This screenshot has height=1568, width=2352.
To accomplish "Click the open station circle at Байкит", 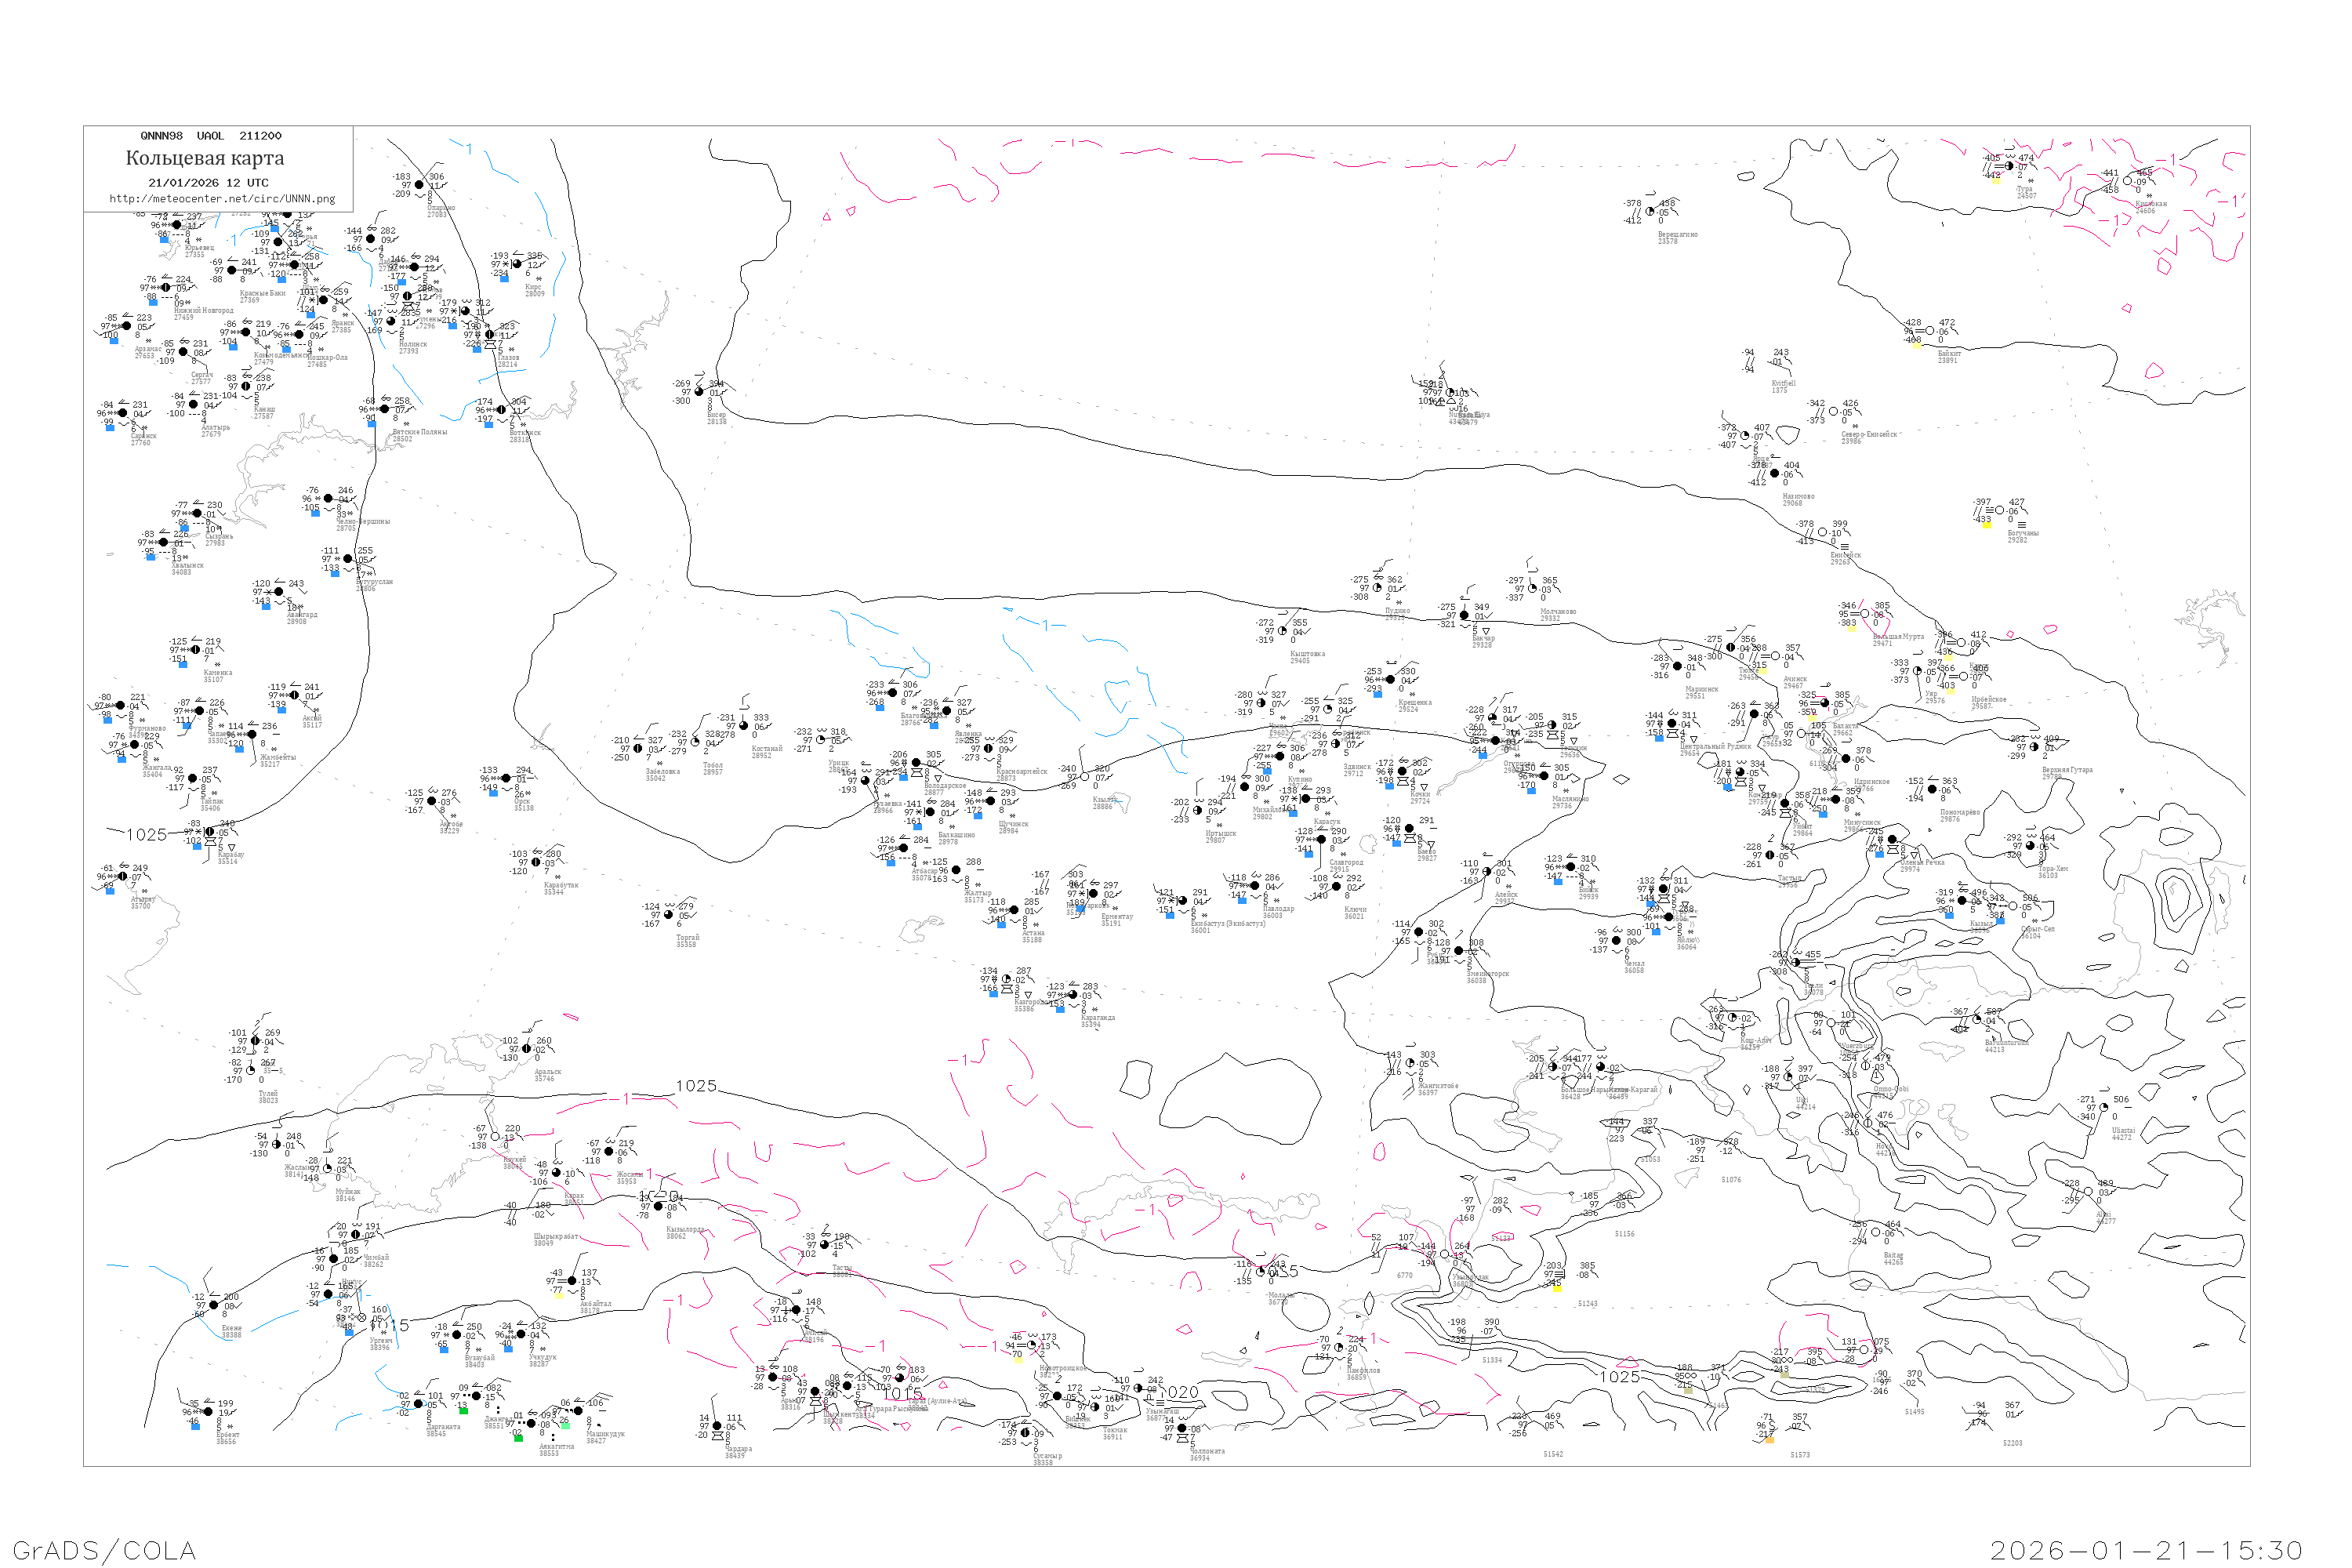I will (x=1929, y=331).
